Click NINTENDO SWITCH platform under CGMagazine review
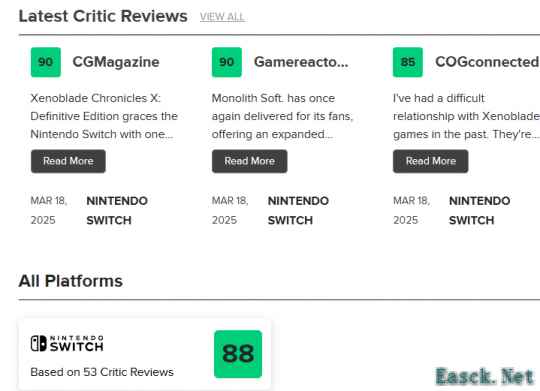Image resolution: width=540 pixels, height=391 pixels. point(117,210)
